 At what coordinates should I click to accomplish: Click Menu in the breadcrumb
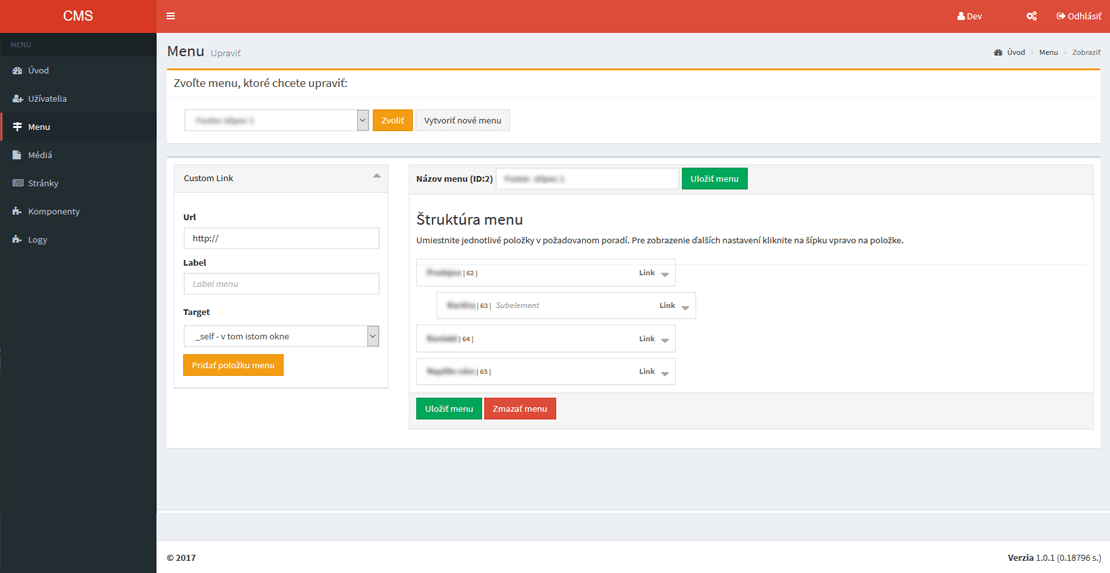[x=1048, y=52]
